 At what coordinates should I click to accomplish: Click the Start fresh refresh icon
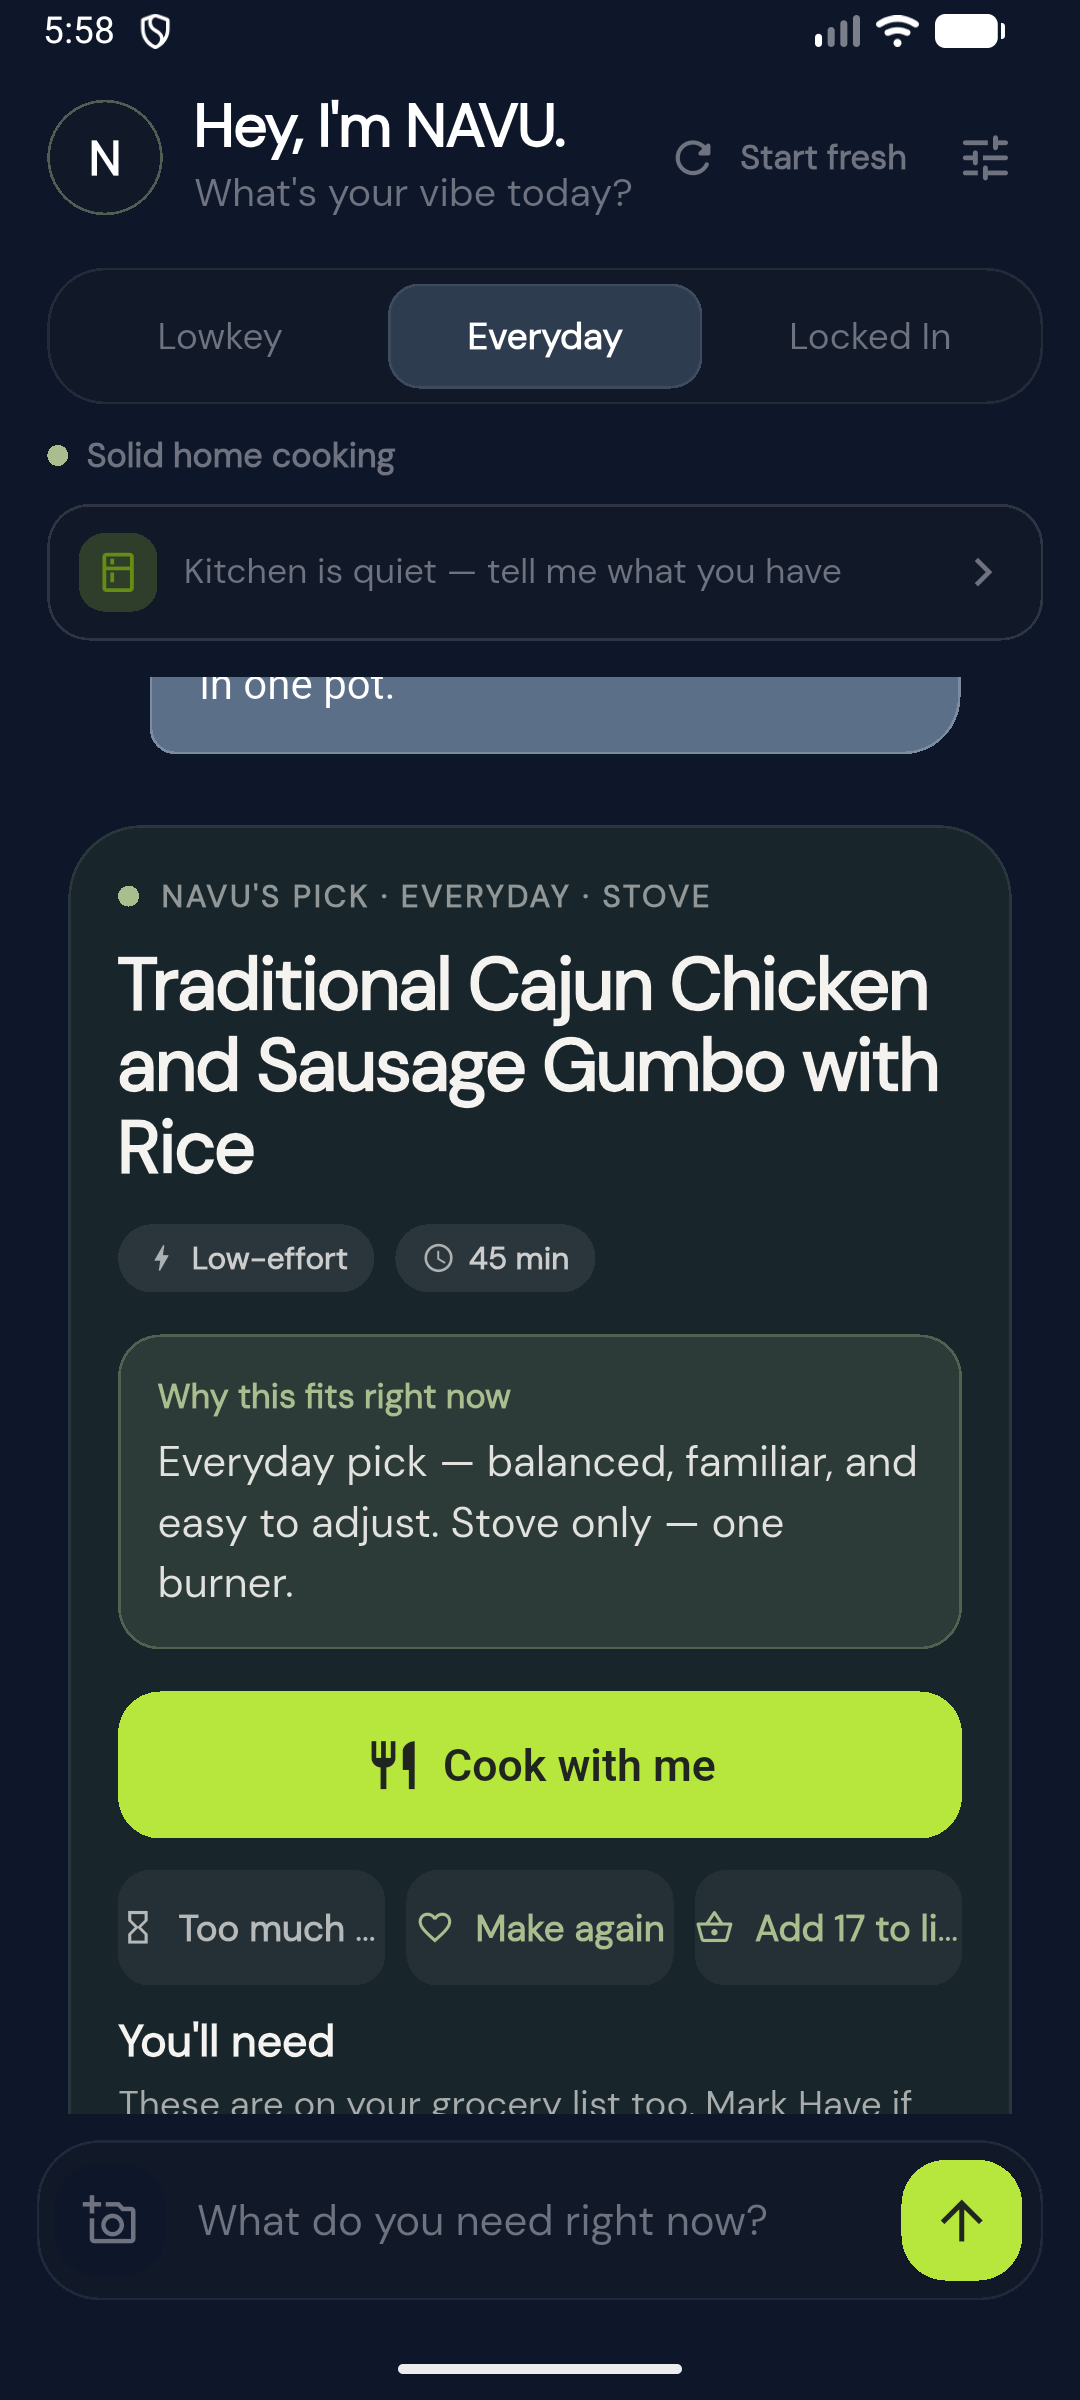click(693, 158)
